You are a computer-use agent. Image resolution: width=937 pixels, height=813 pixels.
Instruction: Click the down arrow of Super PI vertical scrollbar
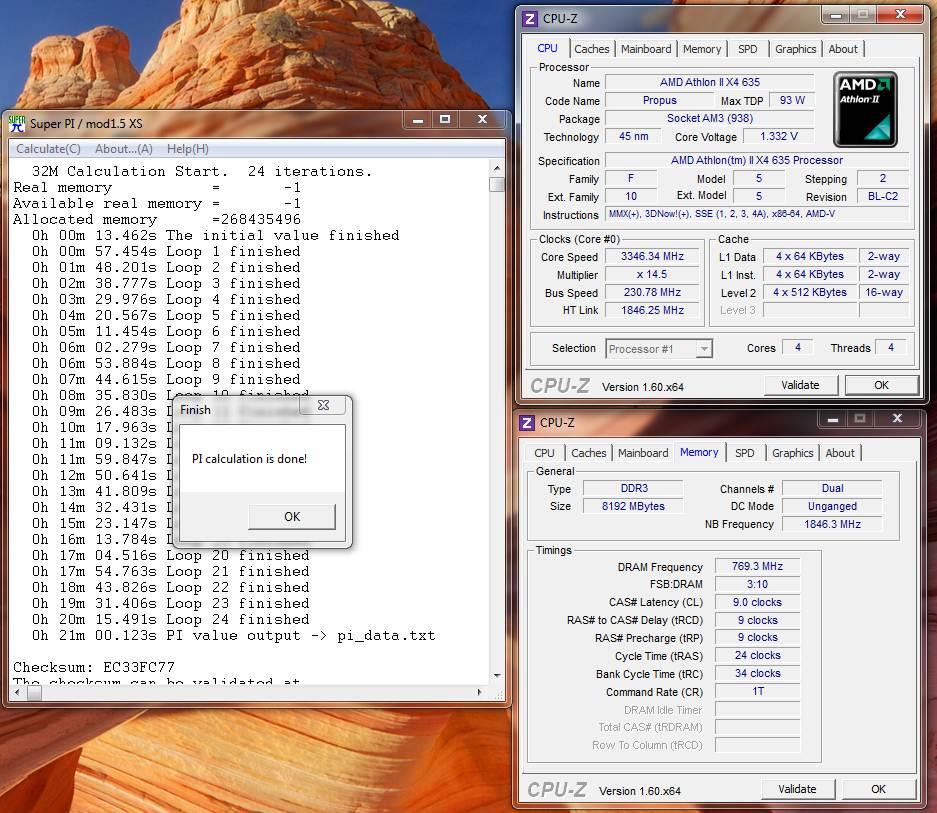pyautogui.click(x=497, y=676)
